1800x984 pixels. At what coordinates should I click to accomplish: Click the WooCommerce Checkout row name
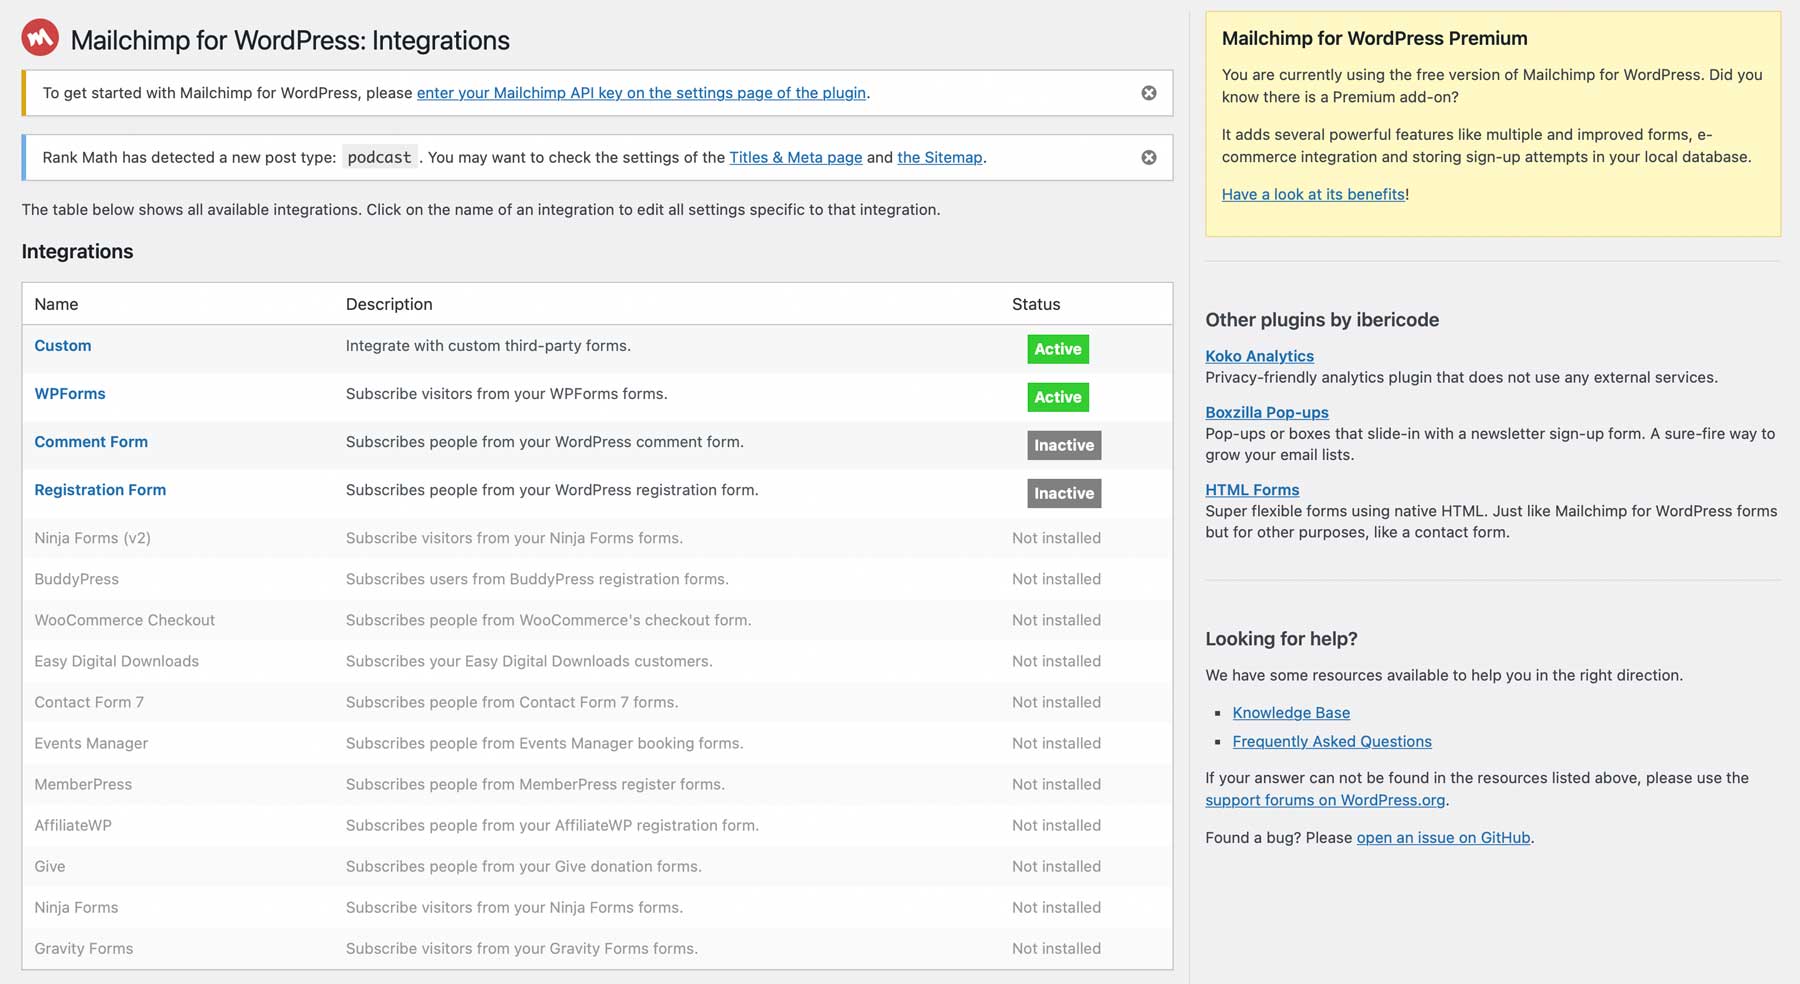pos(125,620)
